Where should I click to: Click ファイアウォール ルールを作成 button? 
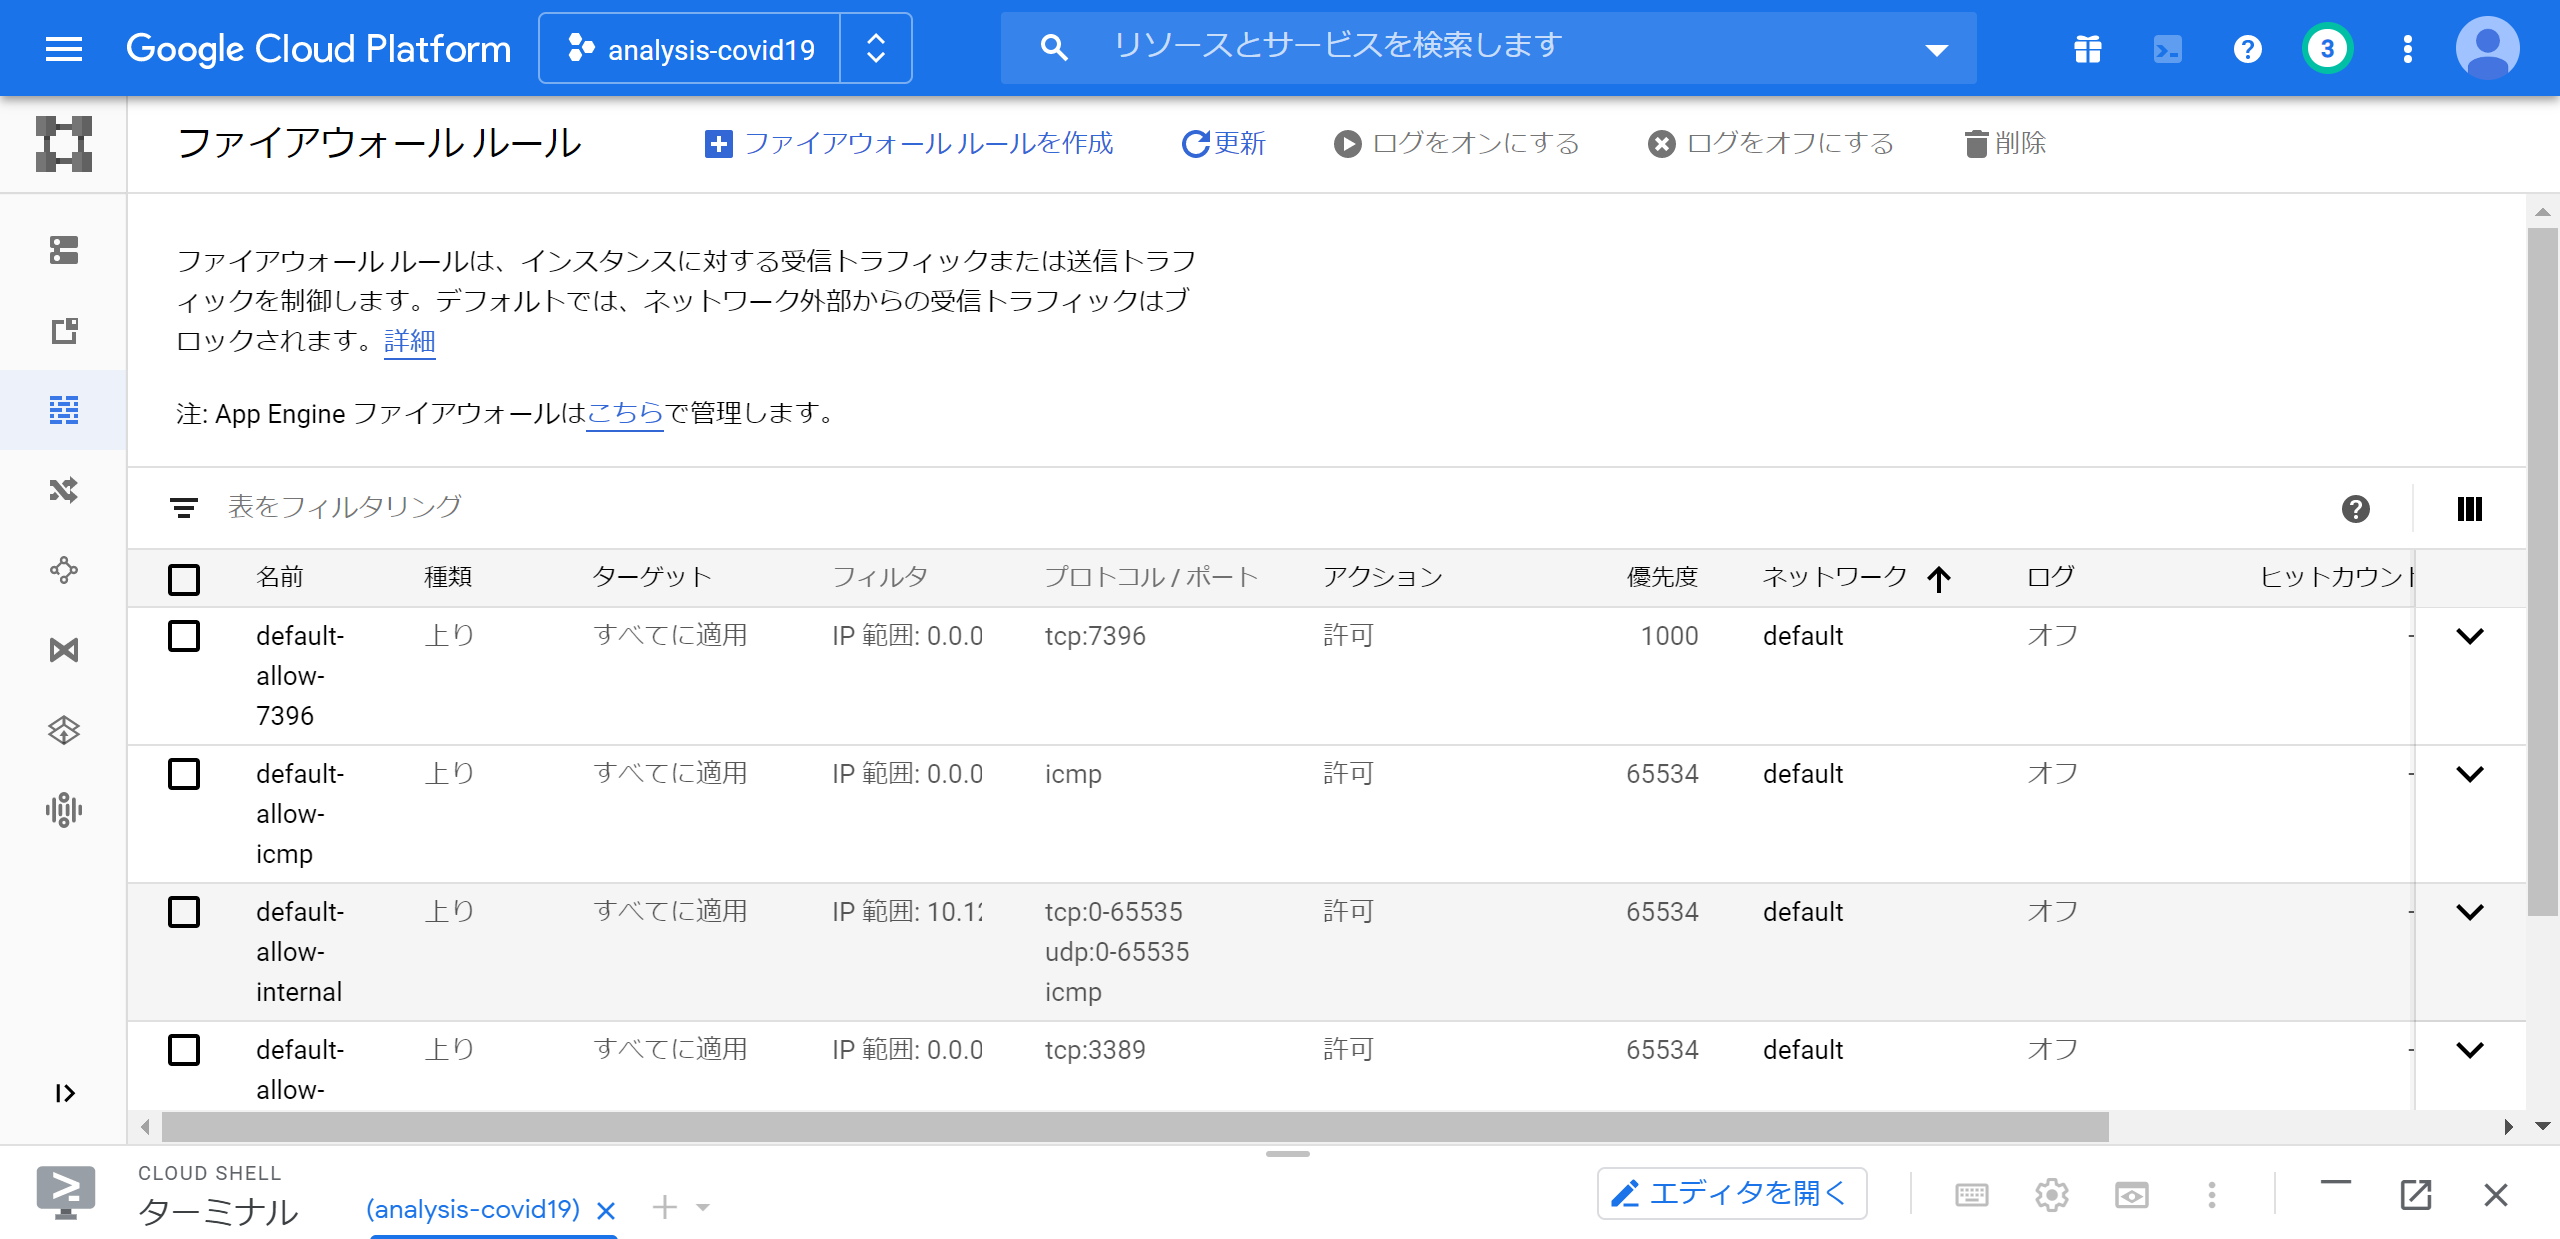point(908,144)
